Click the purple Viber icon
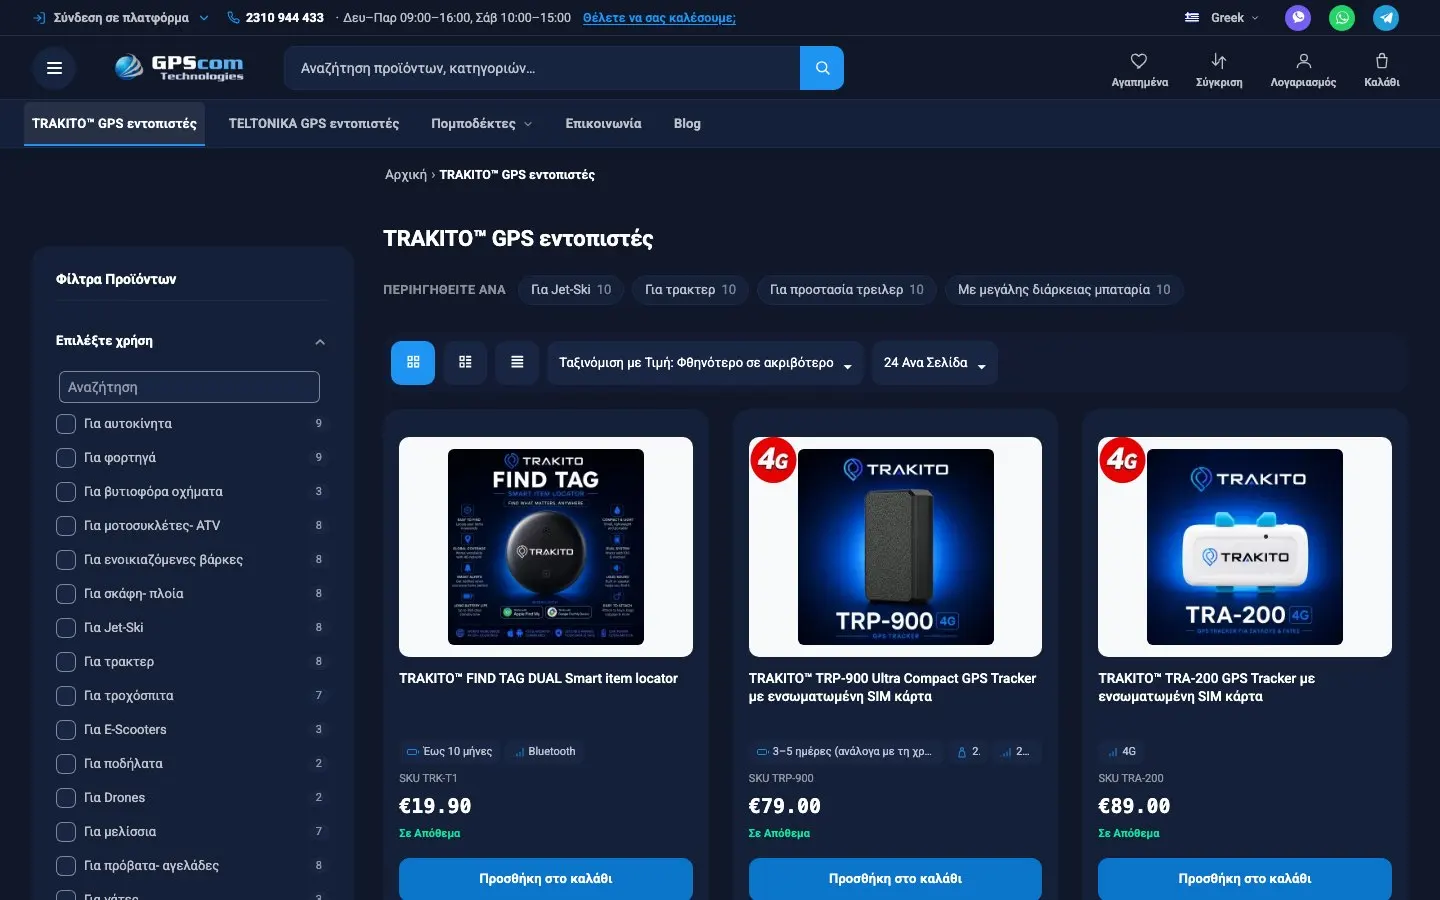The width and height of the screenshot is (1440, 900). (1298, 17)
